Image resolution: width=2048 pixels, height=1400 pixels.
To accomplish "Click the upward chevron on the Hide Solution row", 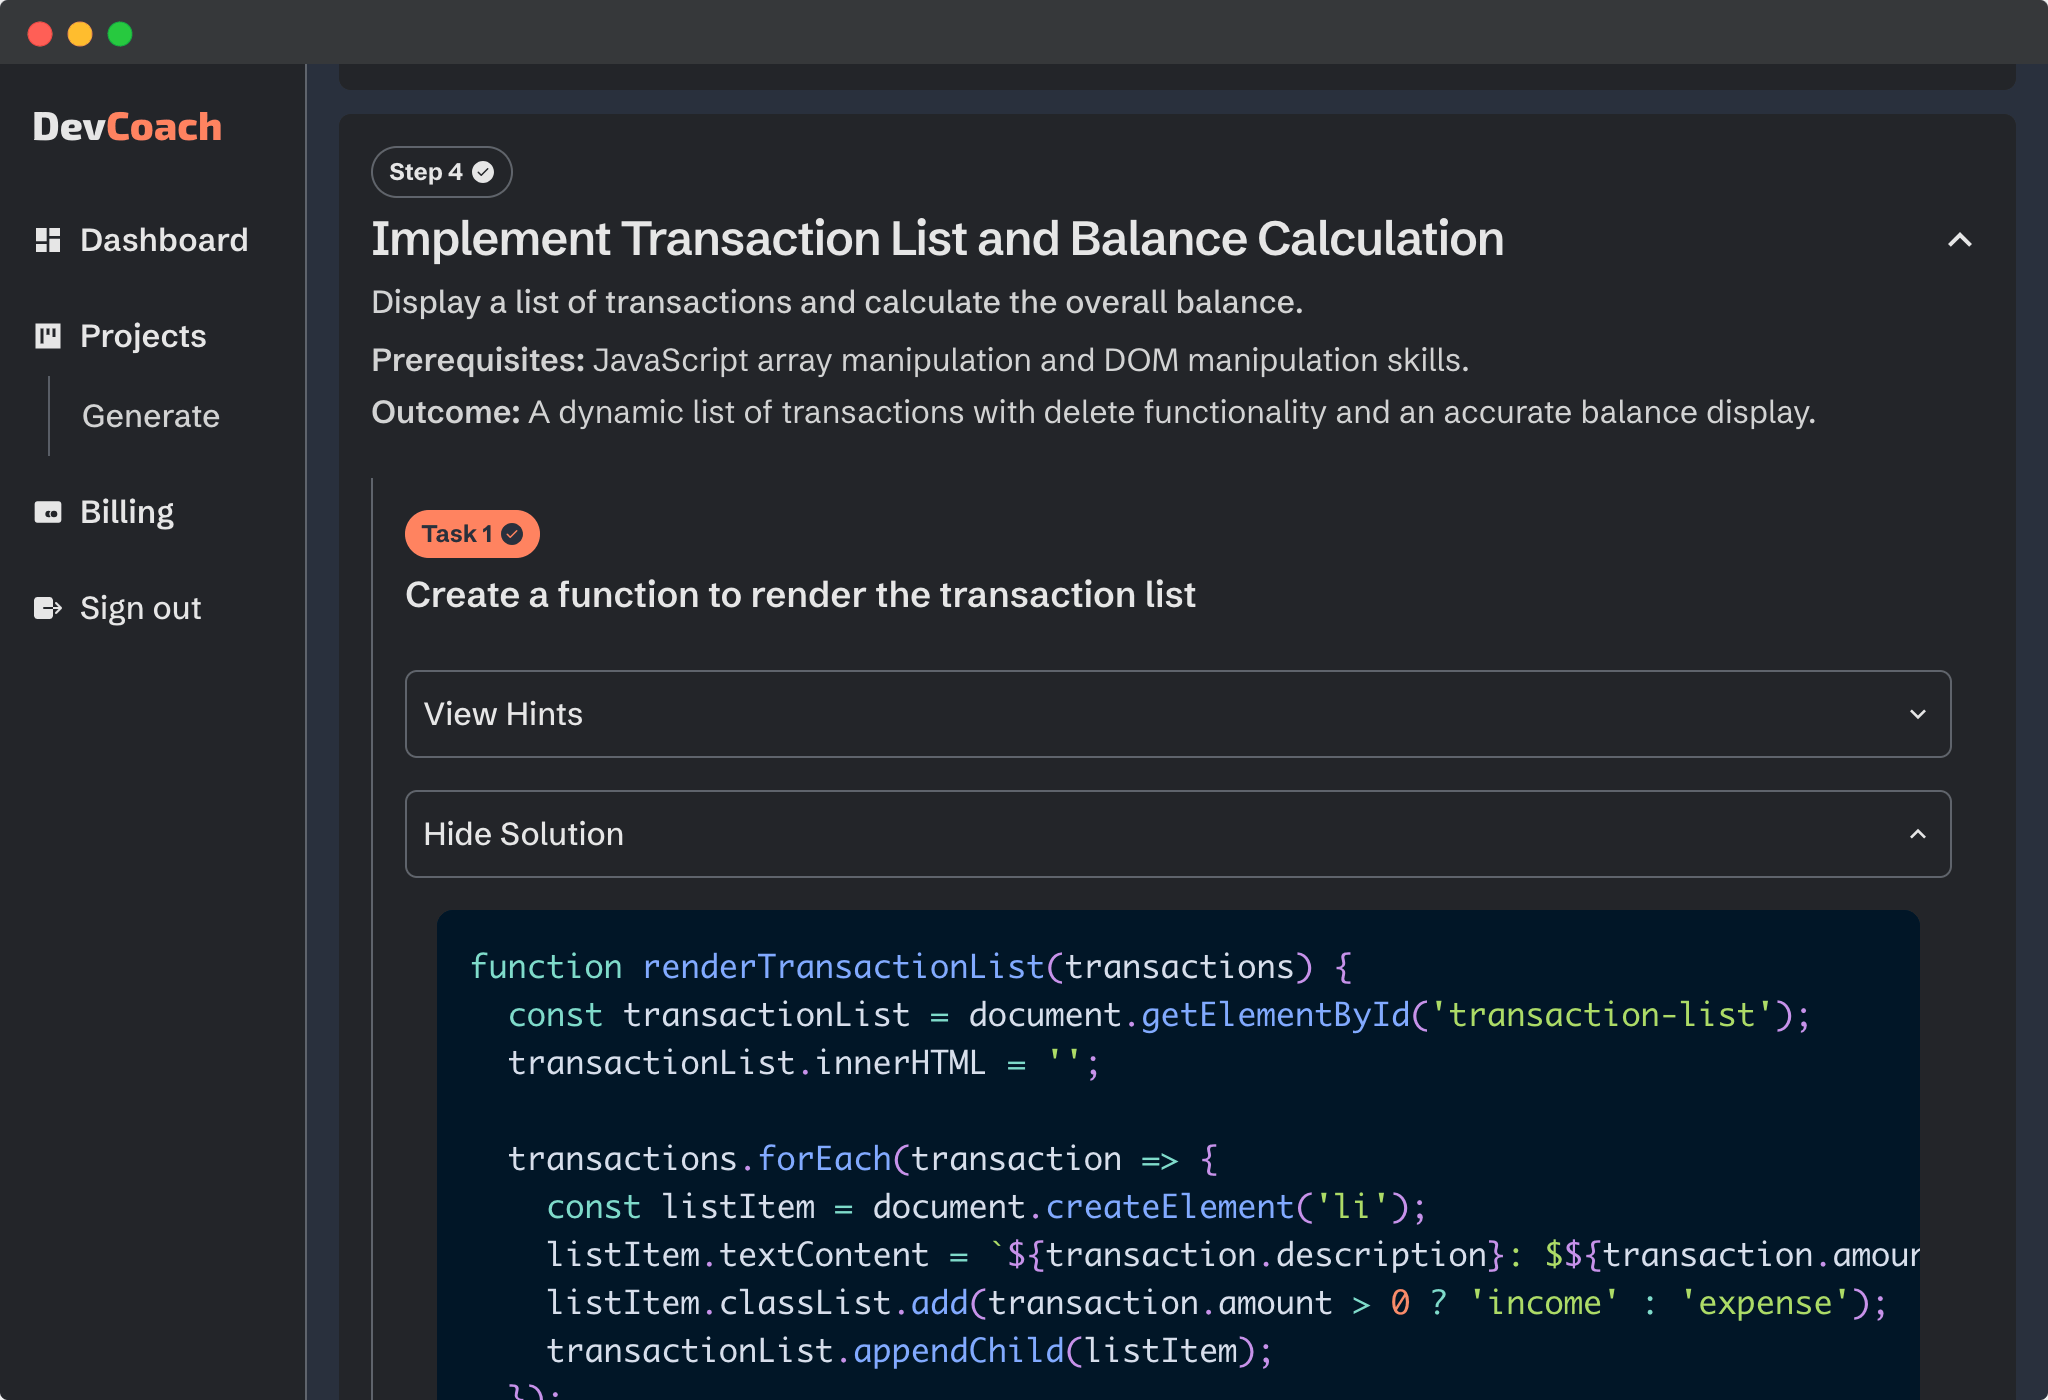I will point(1918,834).
